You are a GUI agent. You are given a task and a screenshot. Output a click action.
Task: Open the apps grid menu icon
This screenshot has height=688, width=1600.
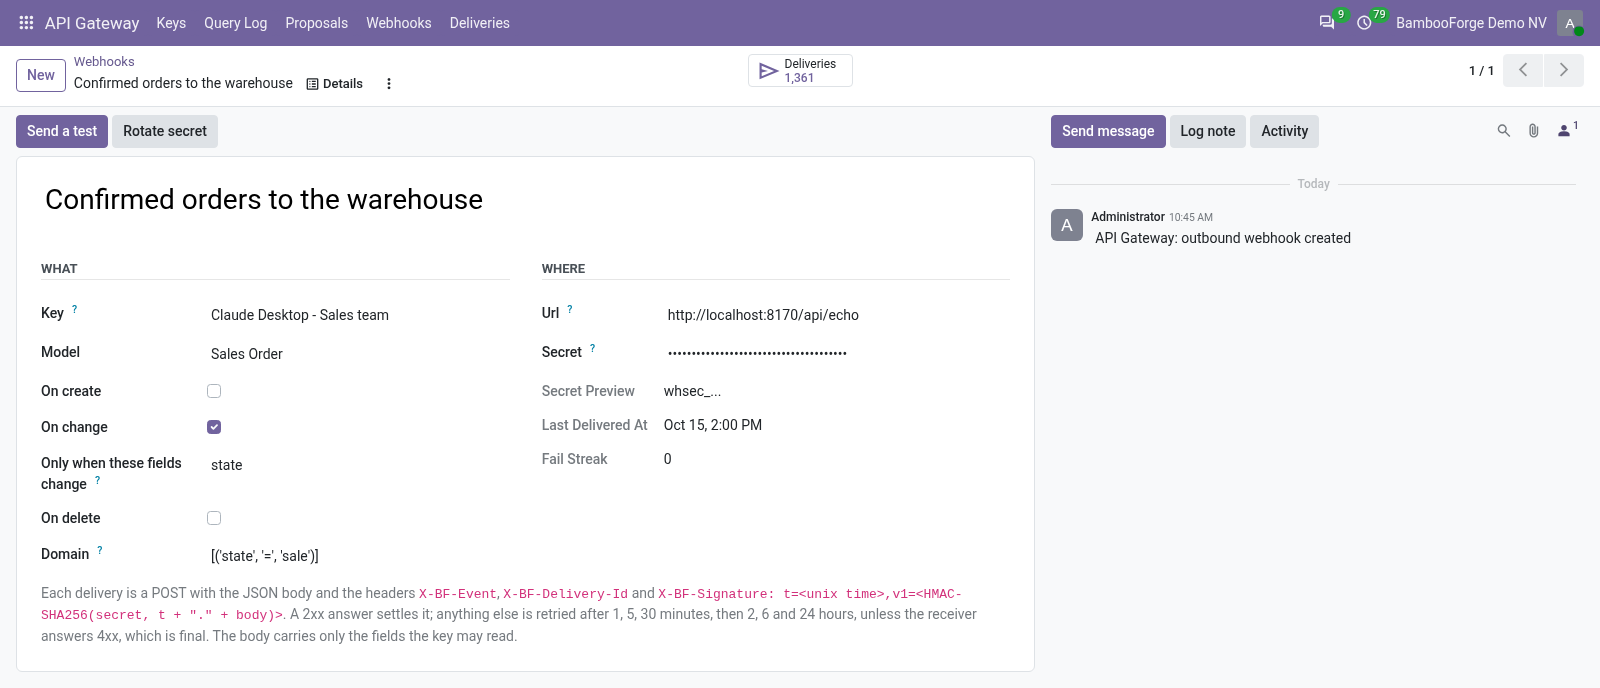click(26, 22)
